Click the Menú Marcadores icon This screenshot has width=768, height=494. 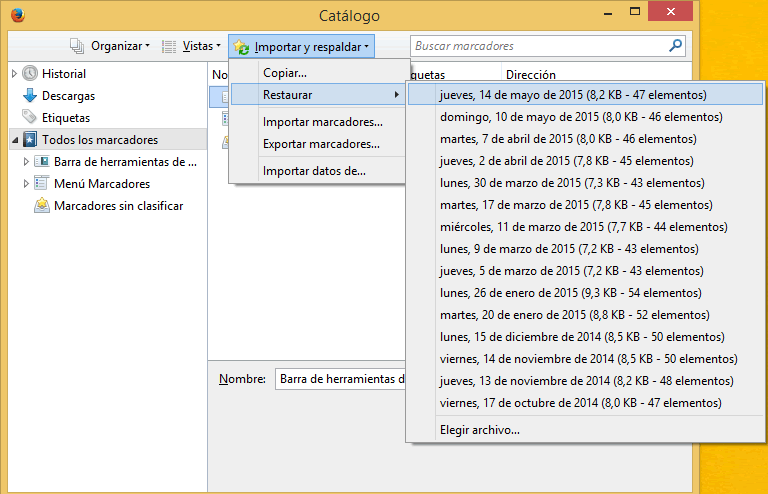click(x=41, y=183)
